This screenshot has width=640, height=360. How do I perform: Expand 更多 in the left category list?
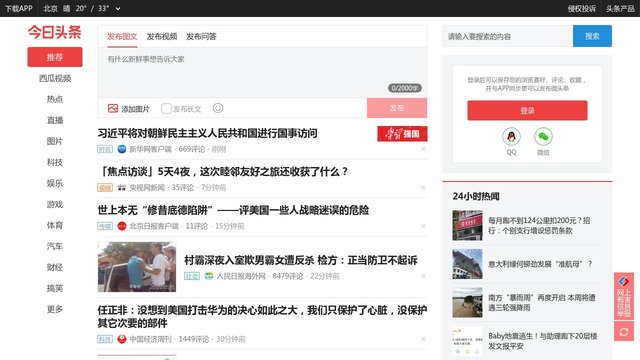55,309
